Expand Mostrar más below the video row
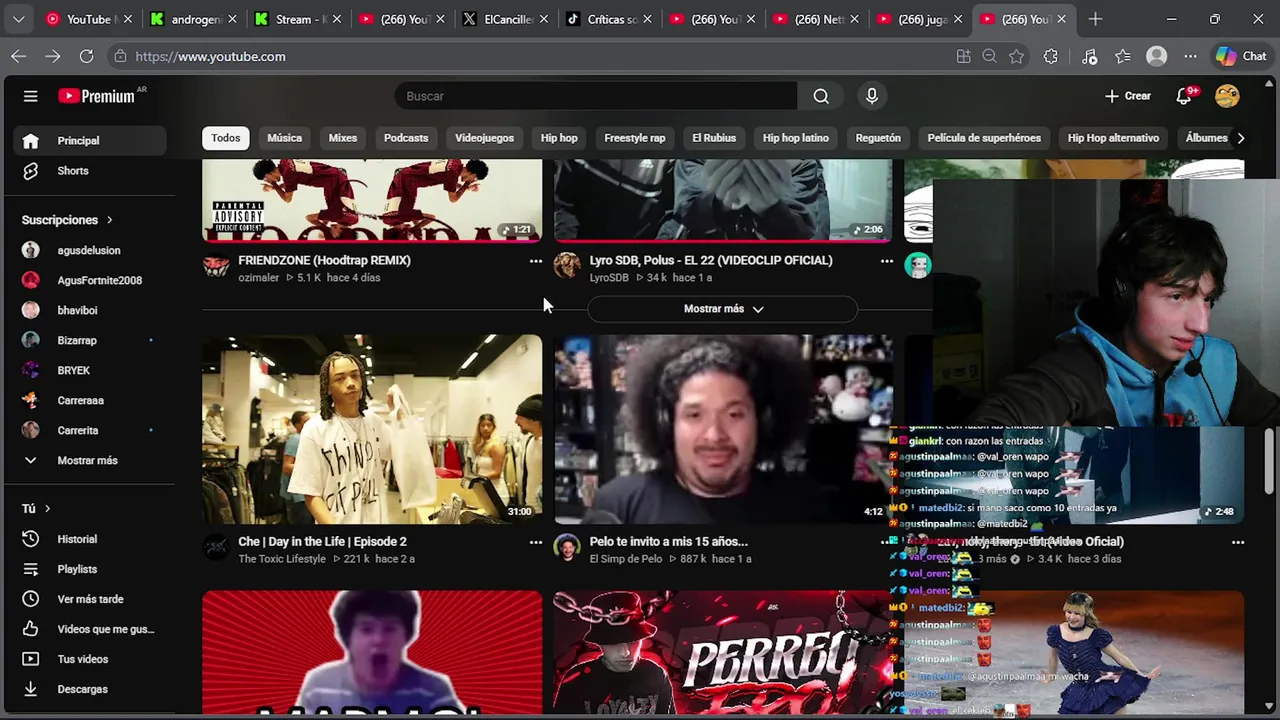The image size is (1280, 720). point(723,309)
